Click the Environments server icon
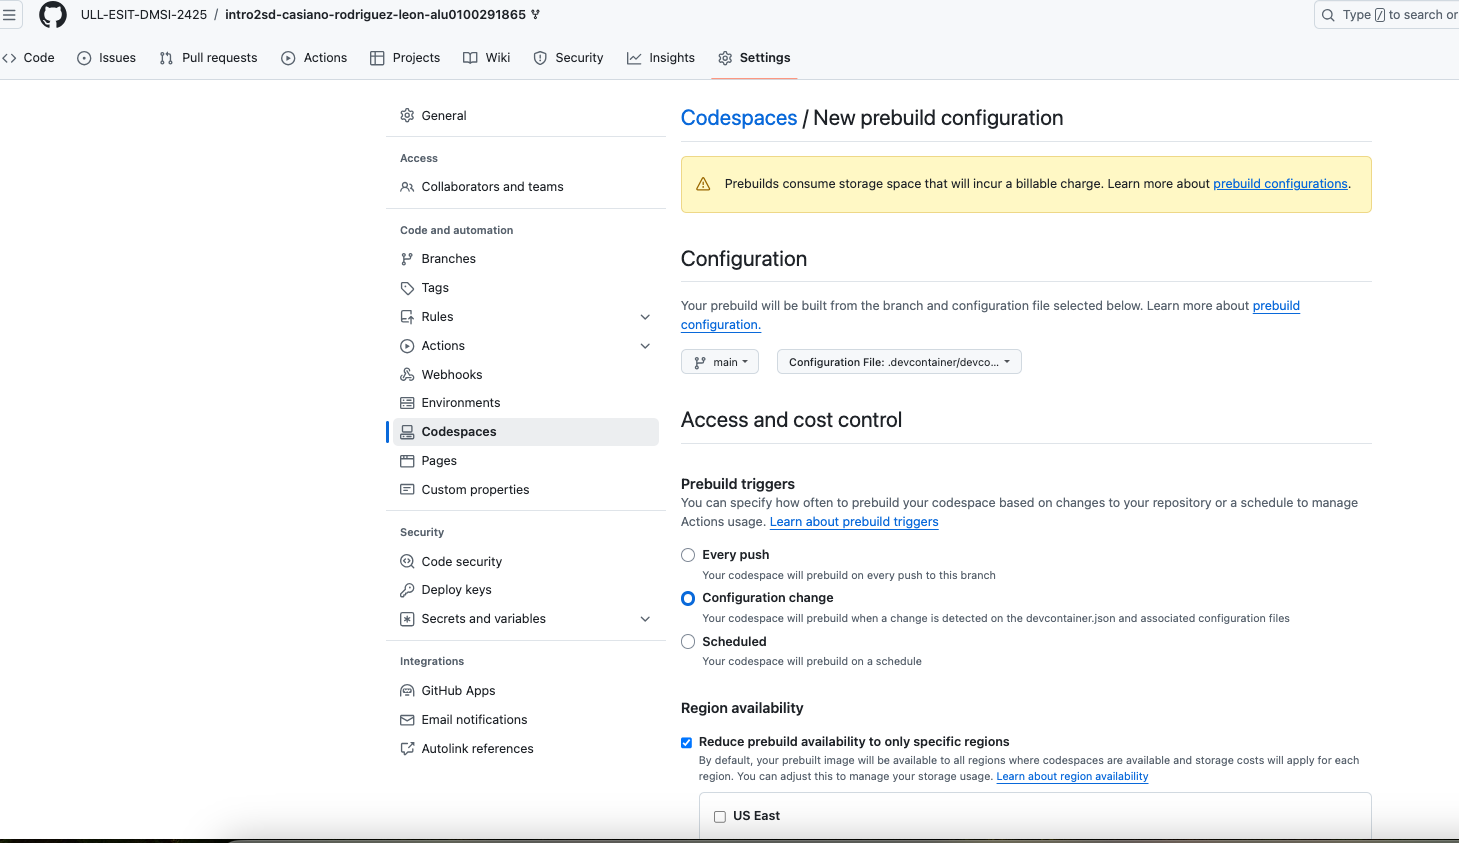1459x843 pixels. tap(407, 403)
